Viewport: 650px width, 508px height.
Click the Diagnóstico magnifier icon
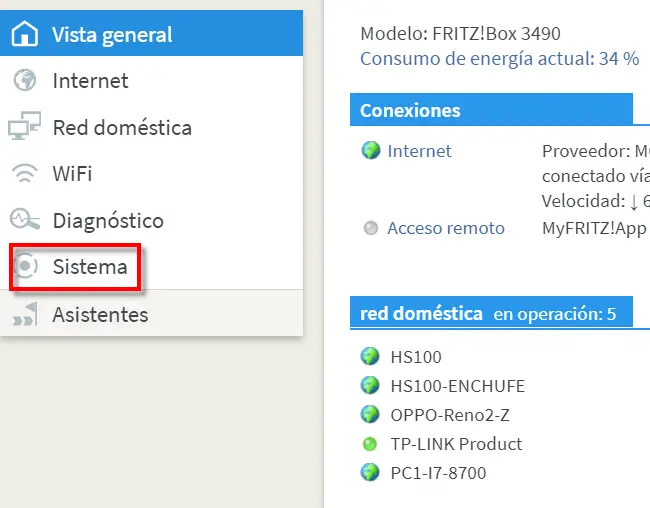point(23,221)
